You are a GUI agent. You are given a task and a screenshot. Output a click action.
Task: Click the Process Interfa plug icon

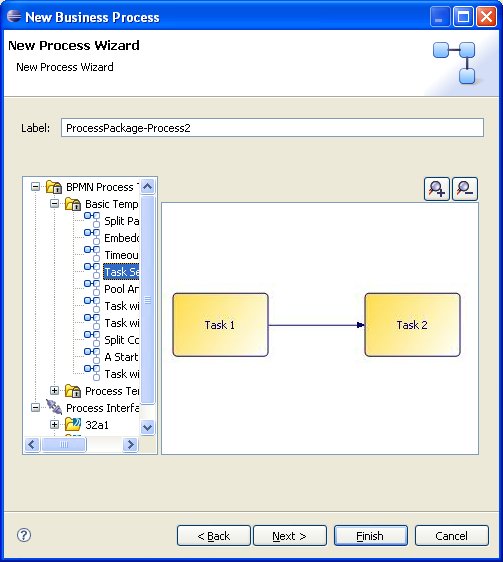pos(54,407)
